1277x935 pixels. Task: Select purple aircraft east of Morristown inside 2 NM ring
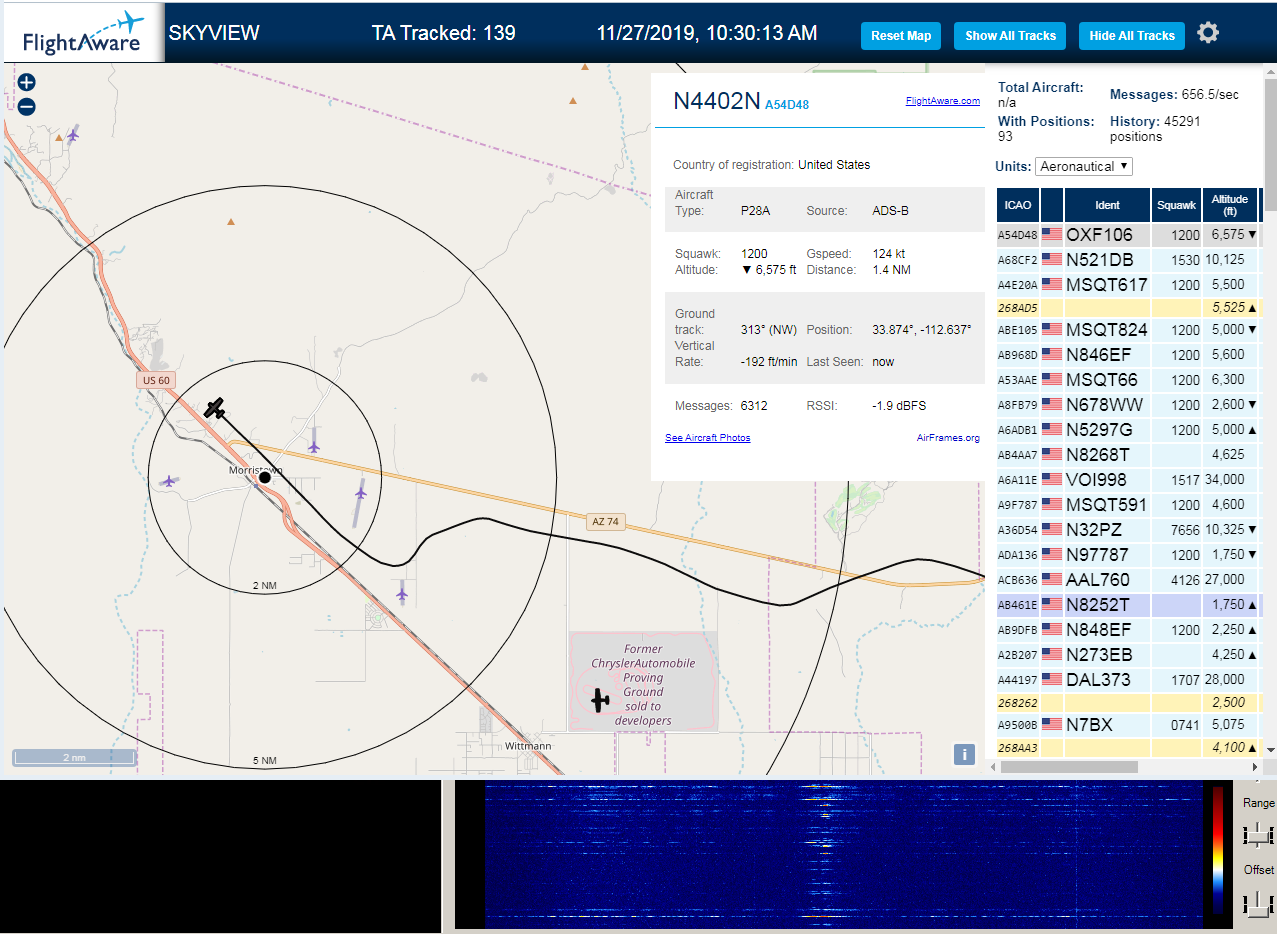(x=360, y=492)
